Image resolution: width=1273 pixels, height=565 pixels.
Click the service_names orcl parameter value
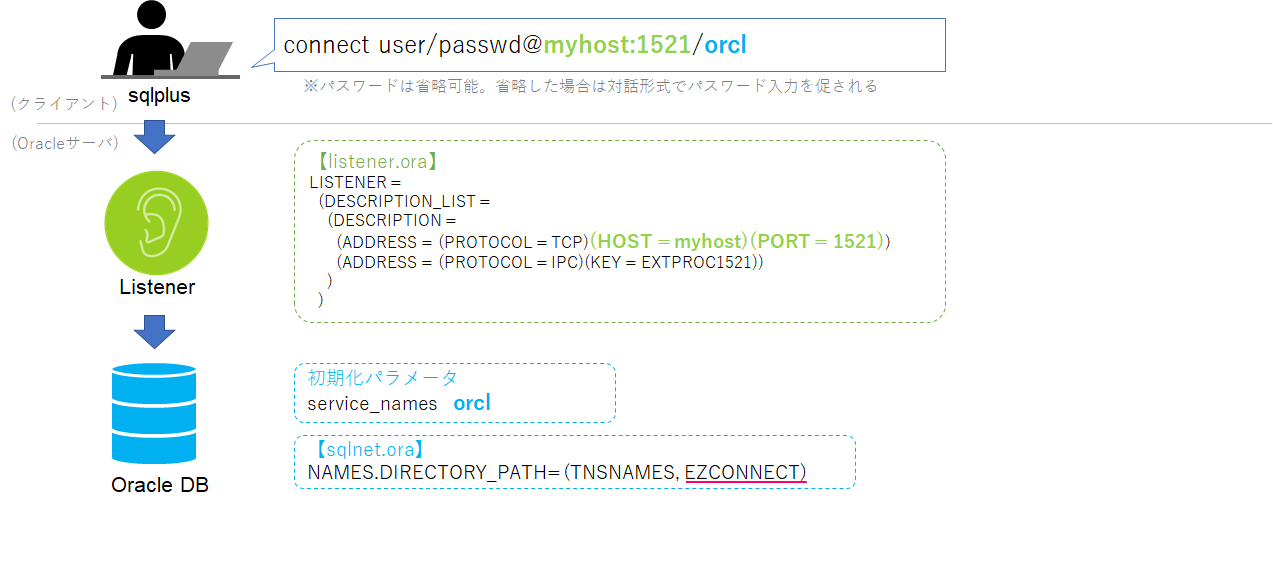472,403
